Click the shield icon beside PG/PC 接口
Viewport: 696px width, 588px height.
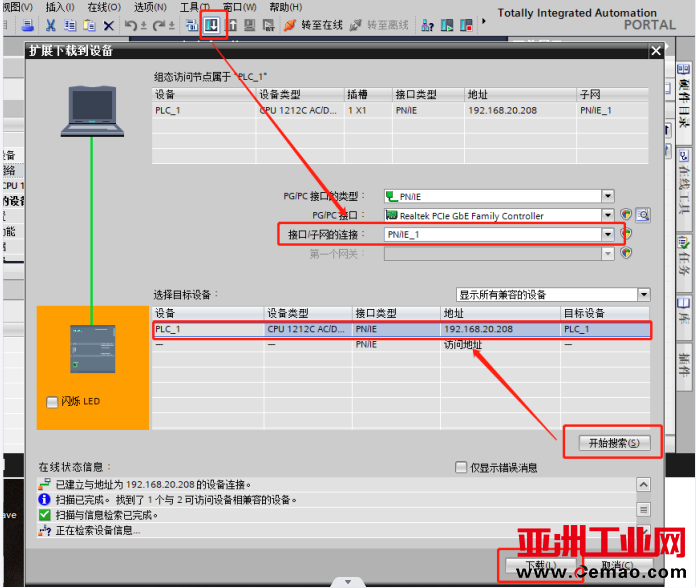click(x=626, y=215)
